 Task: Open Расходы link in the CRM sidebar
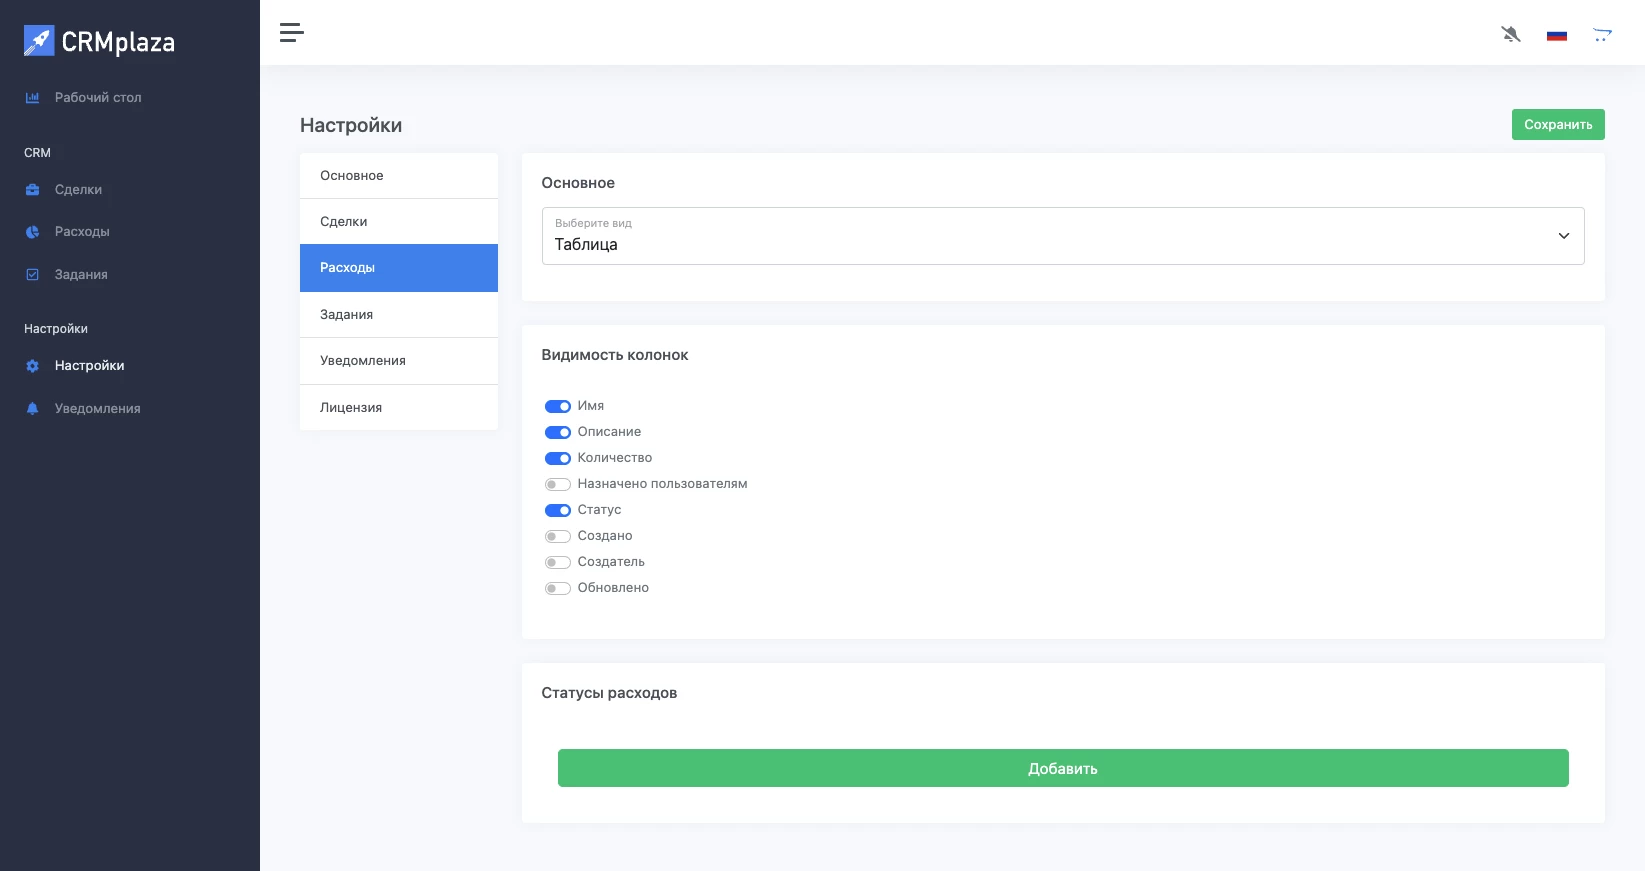(82, 231)
